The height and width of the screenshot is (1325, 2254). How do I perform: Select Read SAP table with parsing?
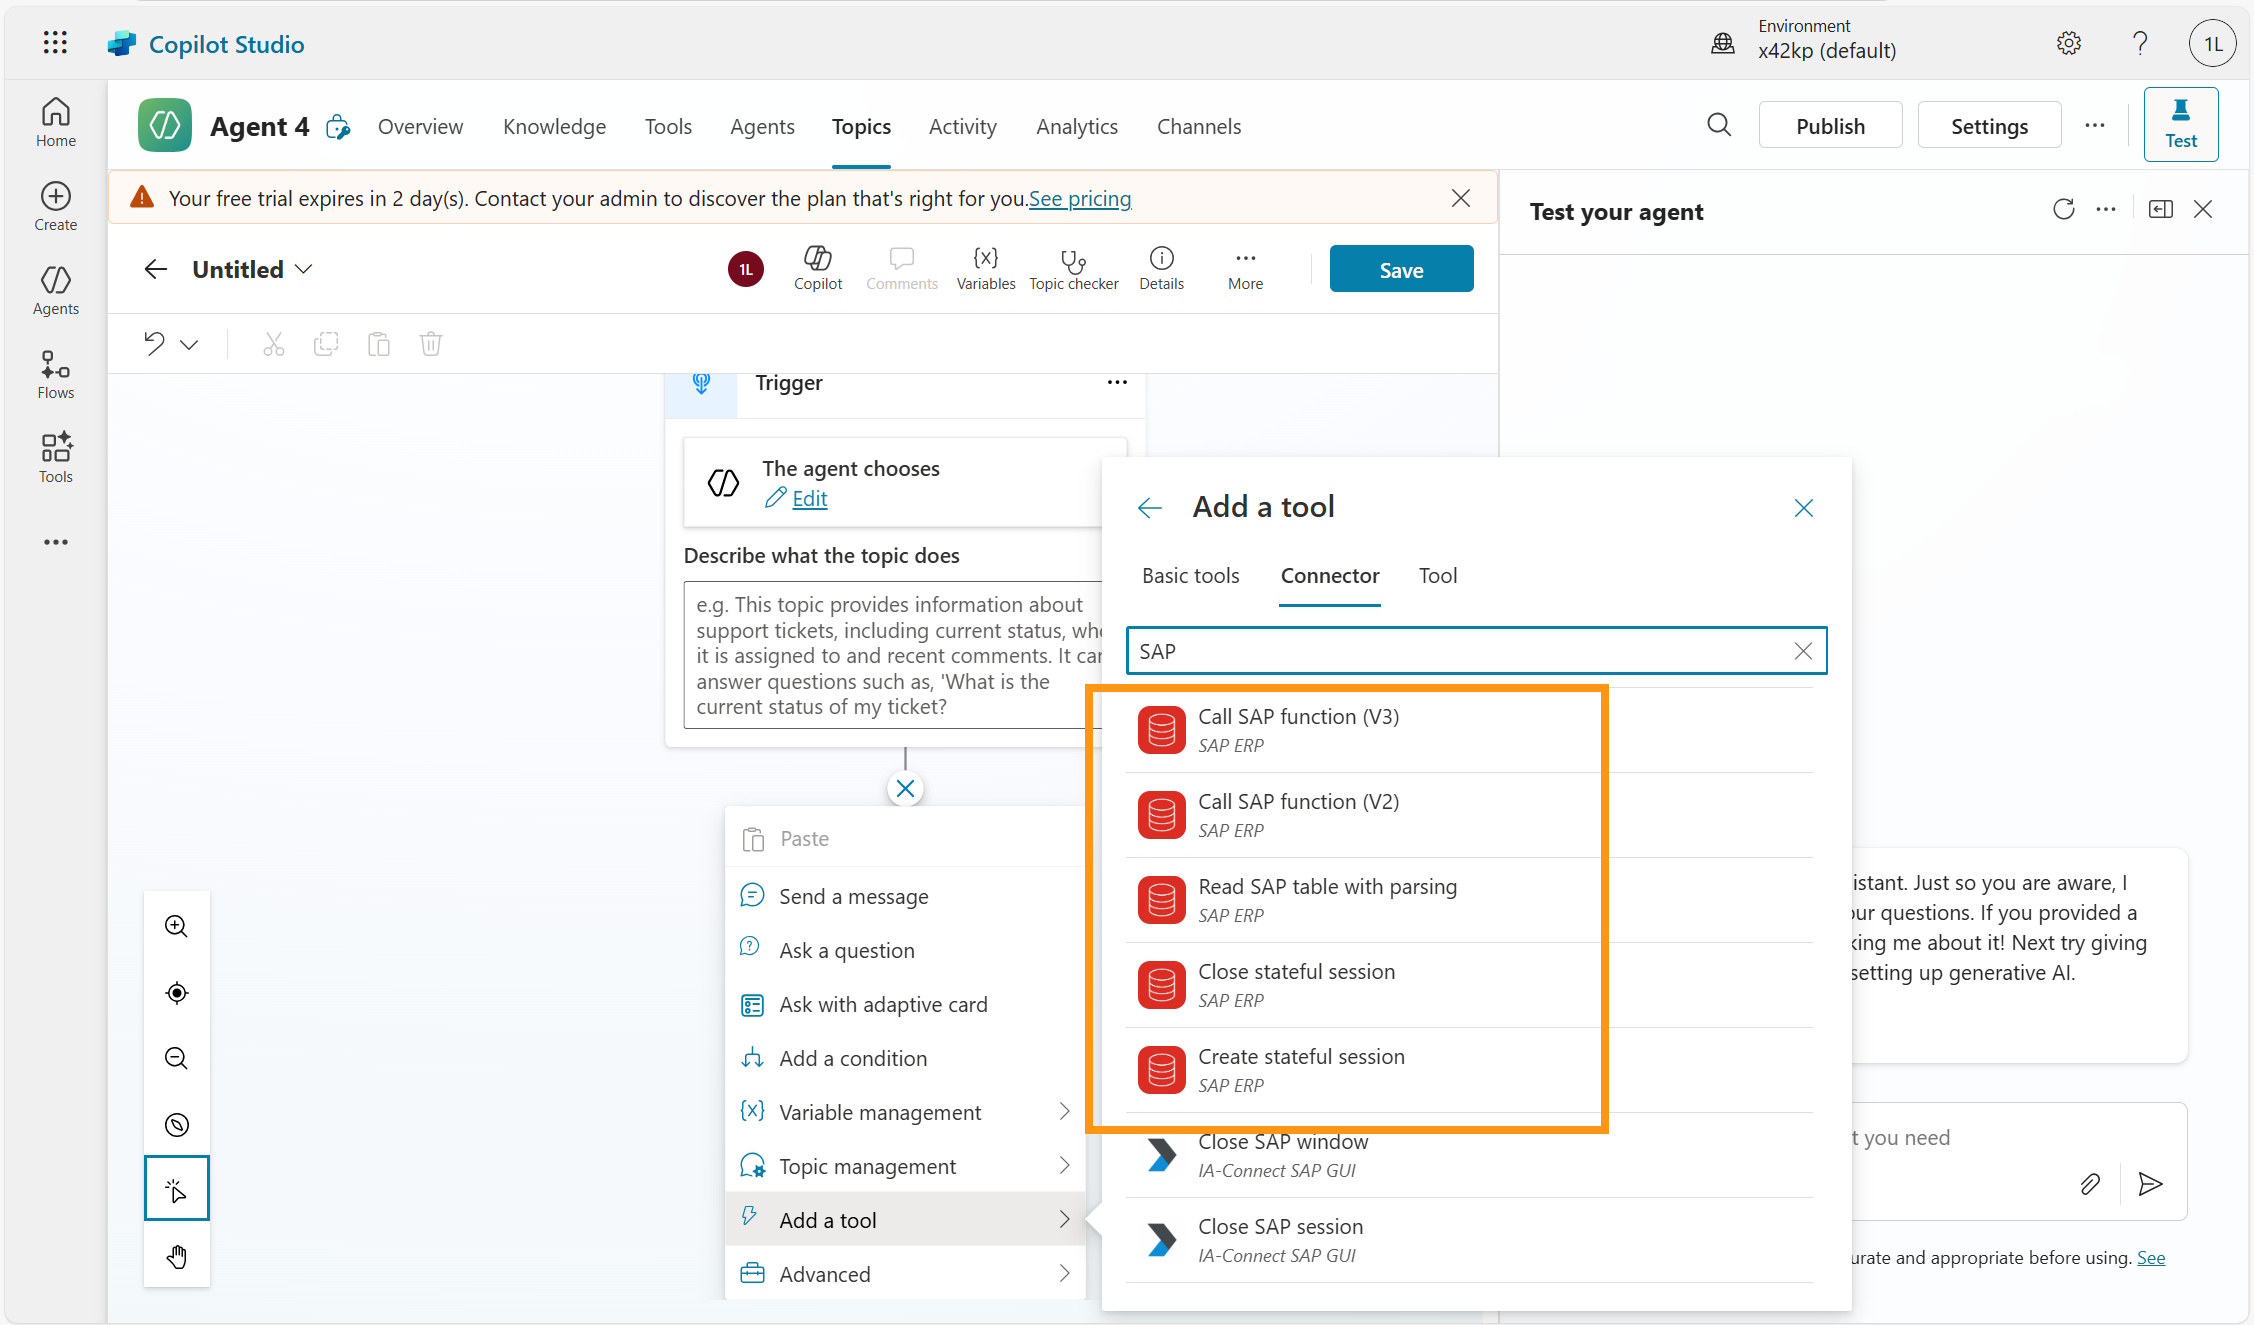pyautogui.click(x=1469, y=900)
